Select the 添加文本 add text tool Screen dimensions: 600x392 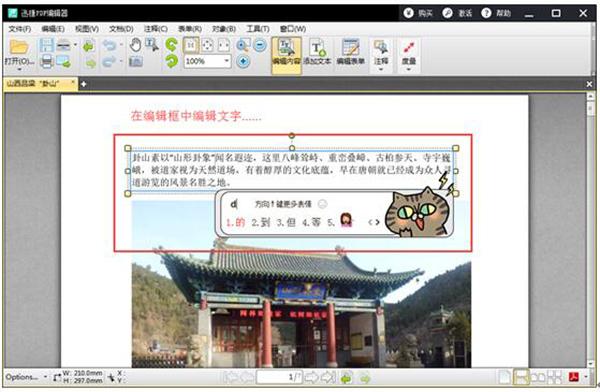[x=318, y=52]
